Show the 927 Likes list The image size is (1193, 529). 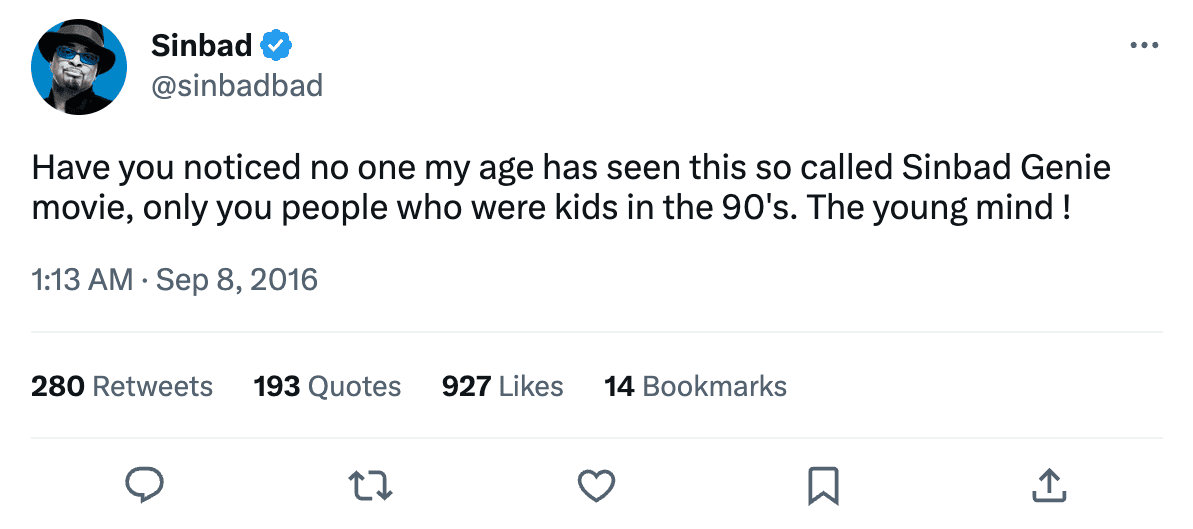pyautogui.click(x=502, y=386)
